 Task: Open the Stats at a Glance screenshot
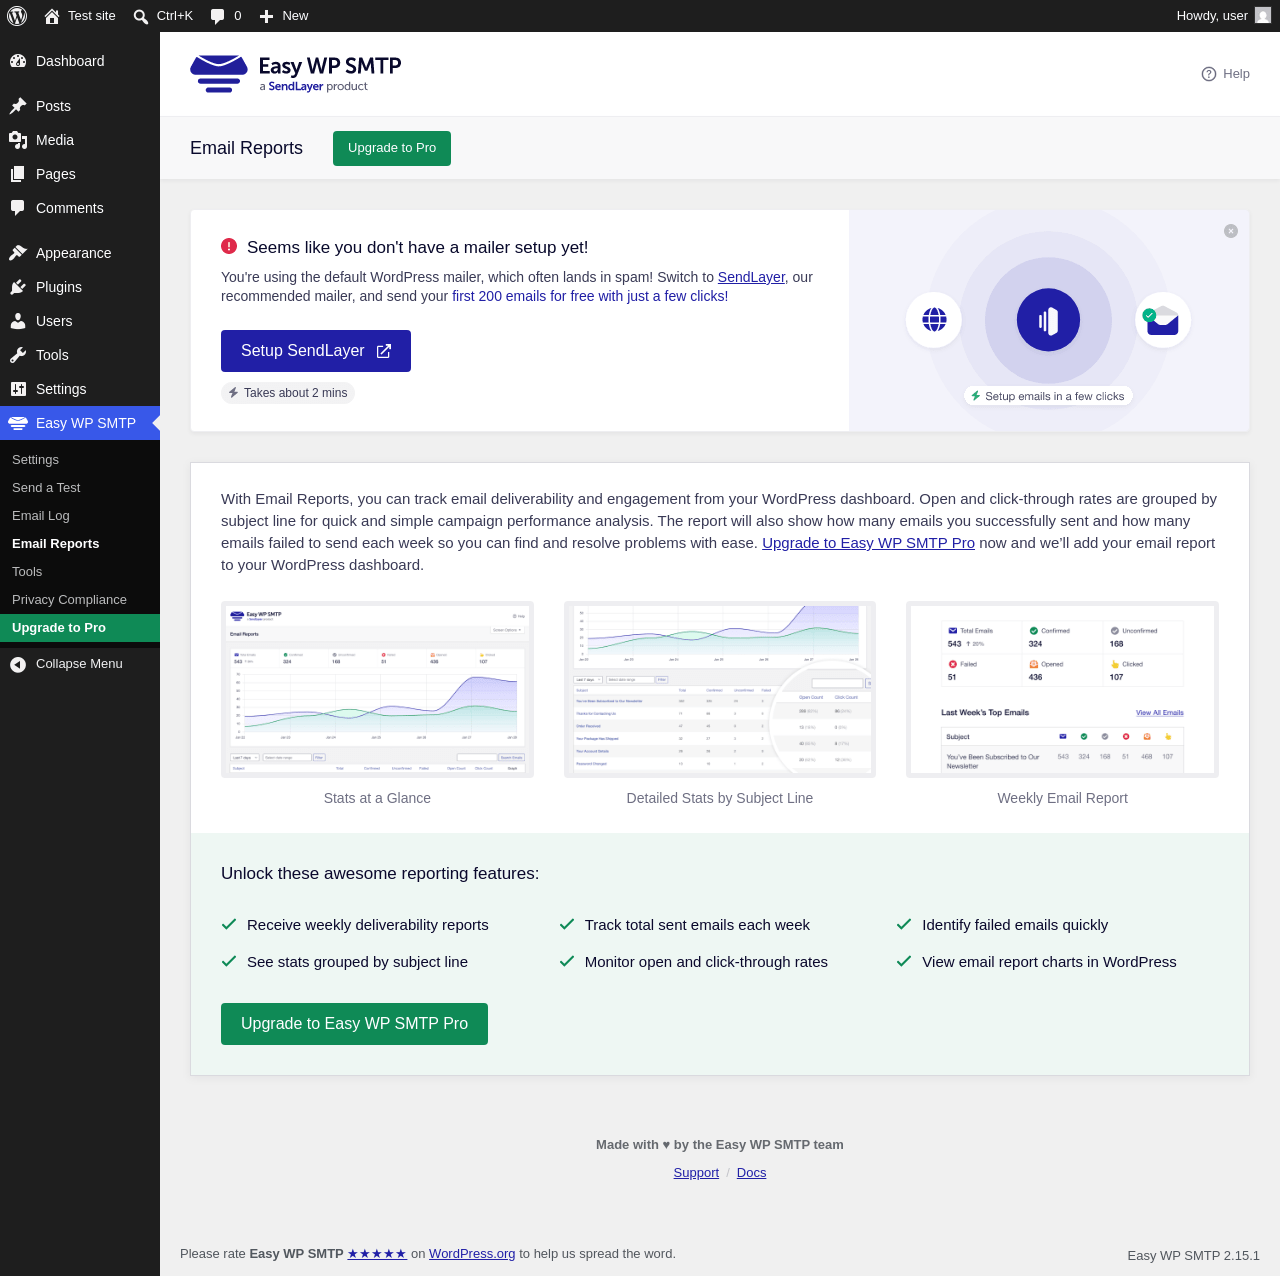coord(377,690)
